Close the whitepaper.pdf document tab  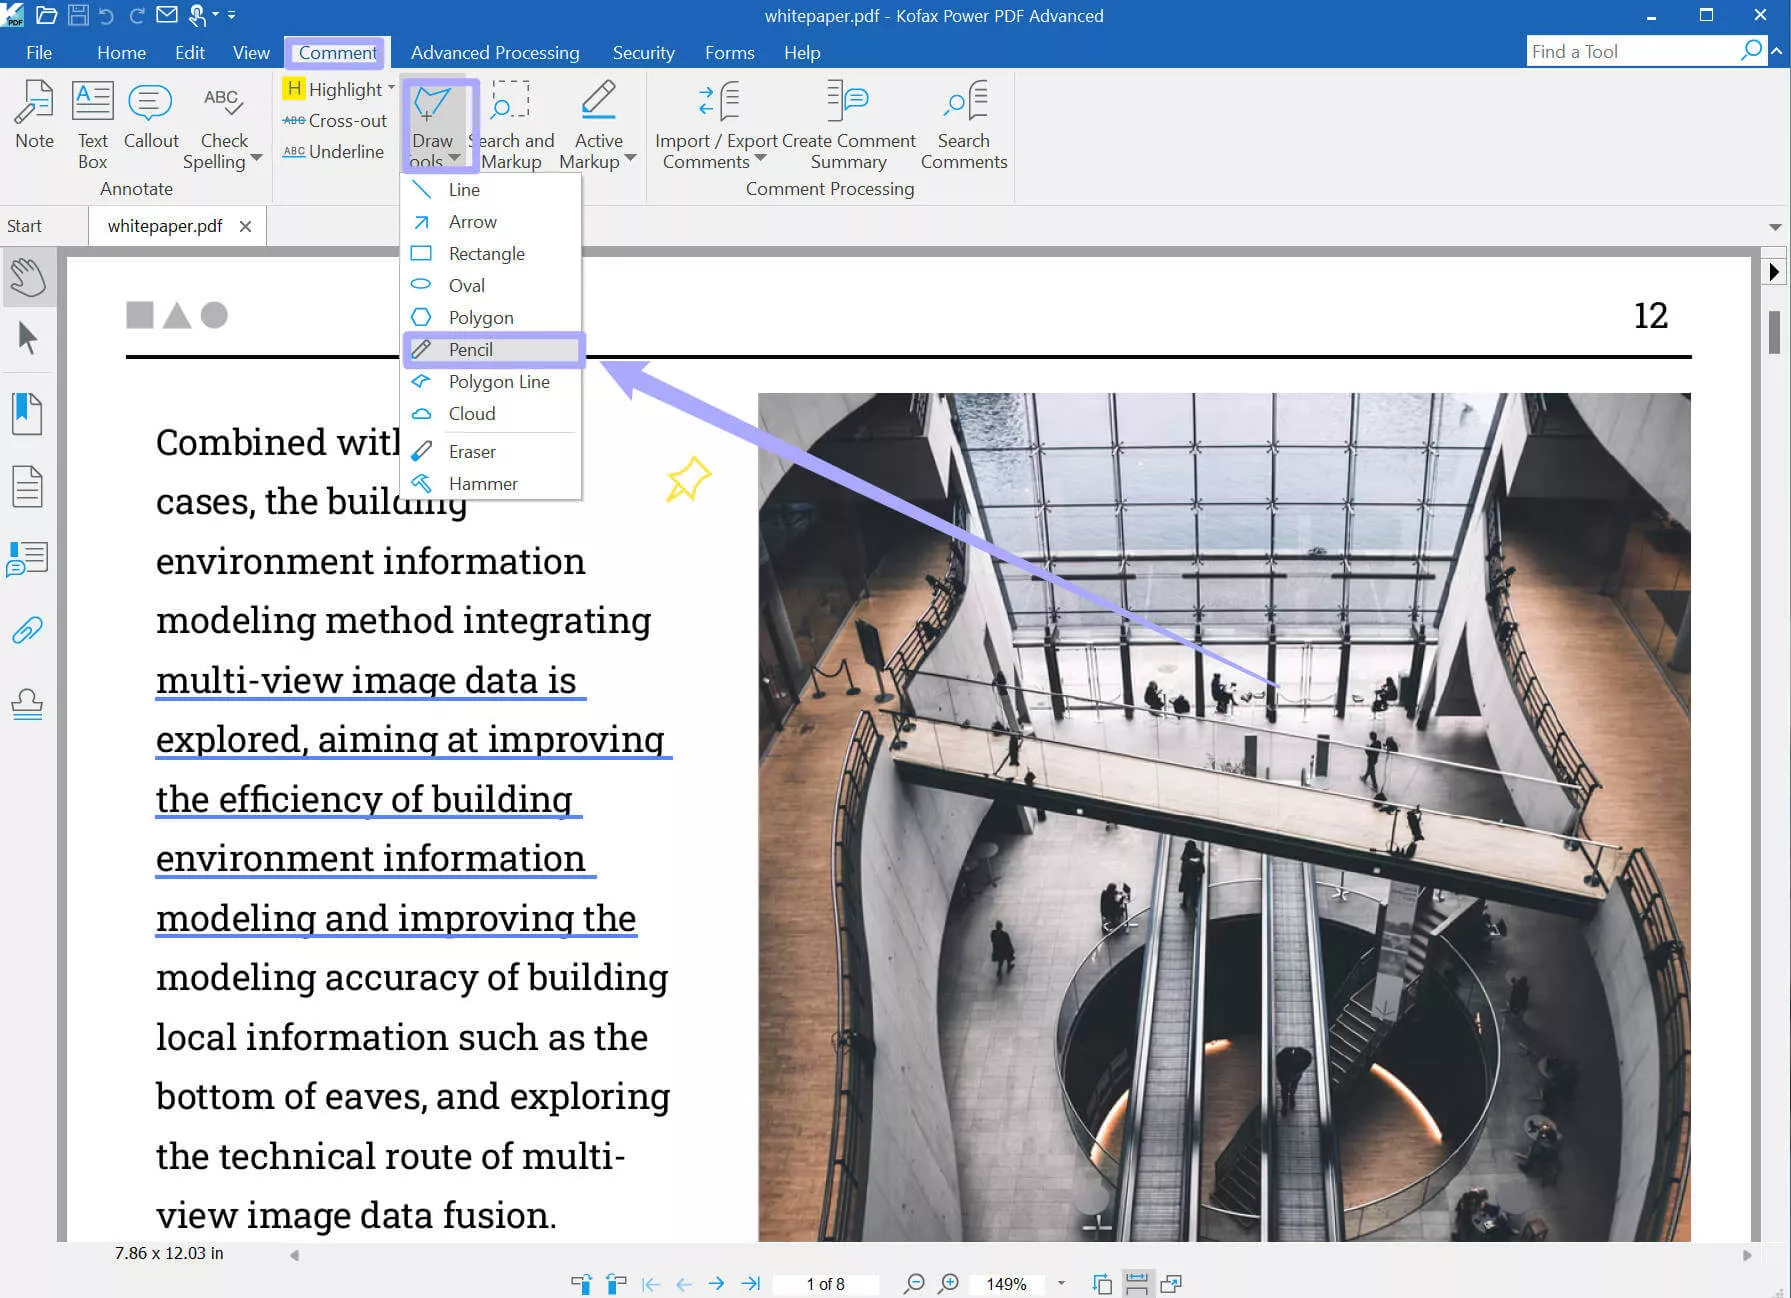click(245, 226)
